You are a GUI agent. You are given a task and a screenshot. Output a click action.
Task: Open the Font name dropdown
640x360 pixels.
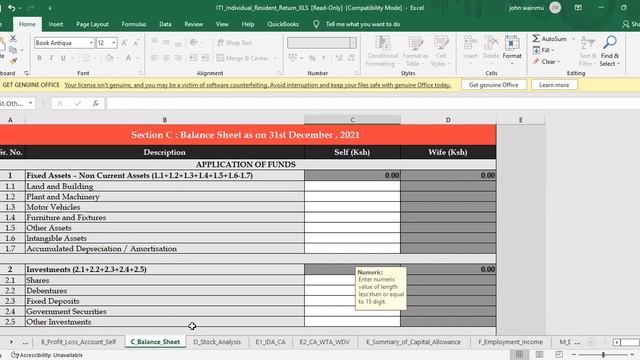click(91, 43)
